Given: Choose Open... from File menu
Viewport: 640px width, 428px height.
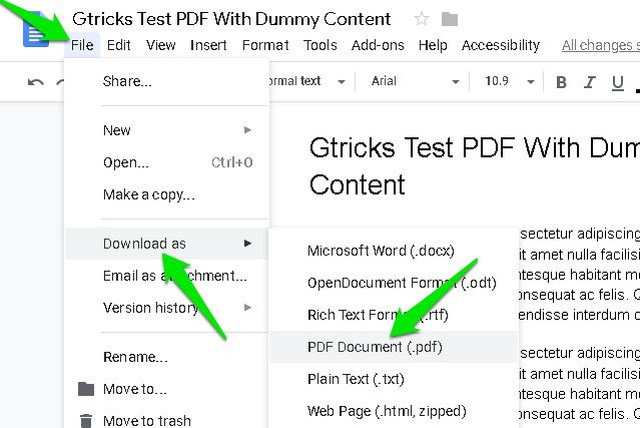Looking at the screenshot, I should (x=167, y=162).
